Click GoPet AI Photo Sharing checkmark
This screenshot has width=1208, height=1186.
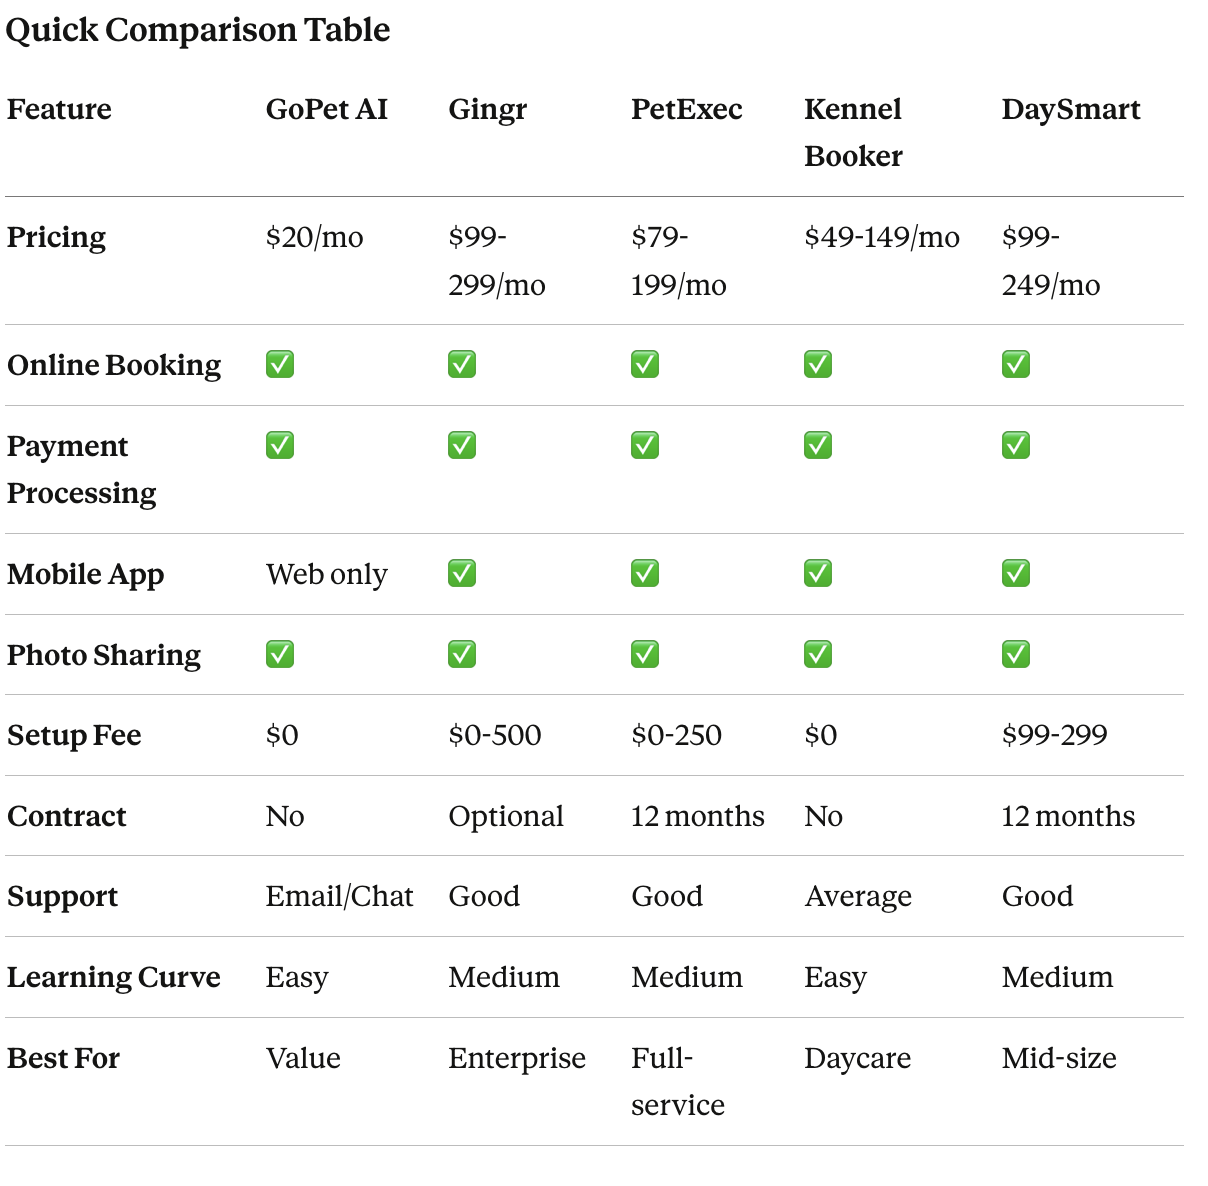(280, 654)
